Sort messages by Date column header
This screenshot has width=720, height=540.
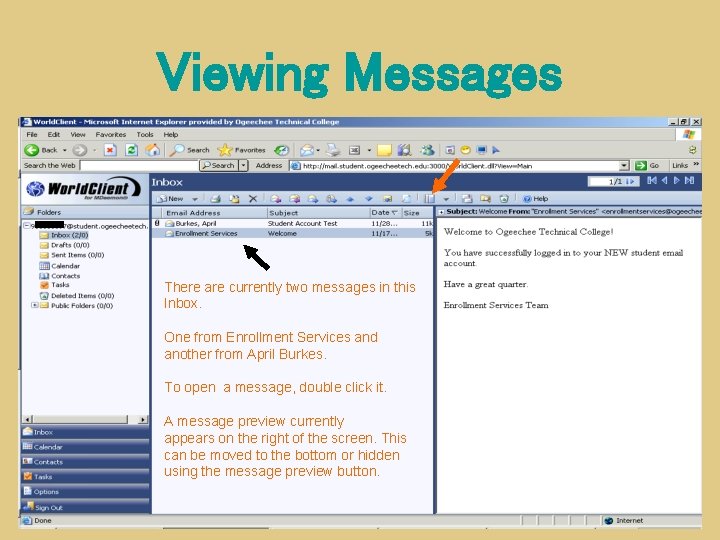(x=385, y=213)
